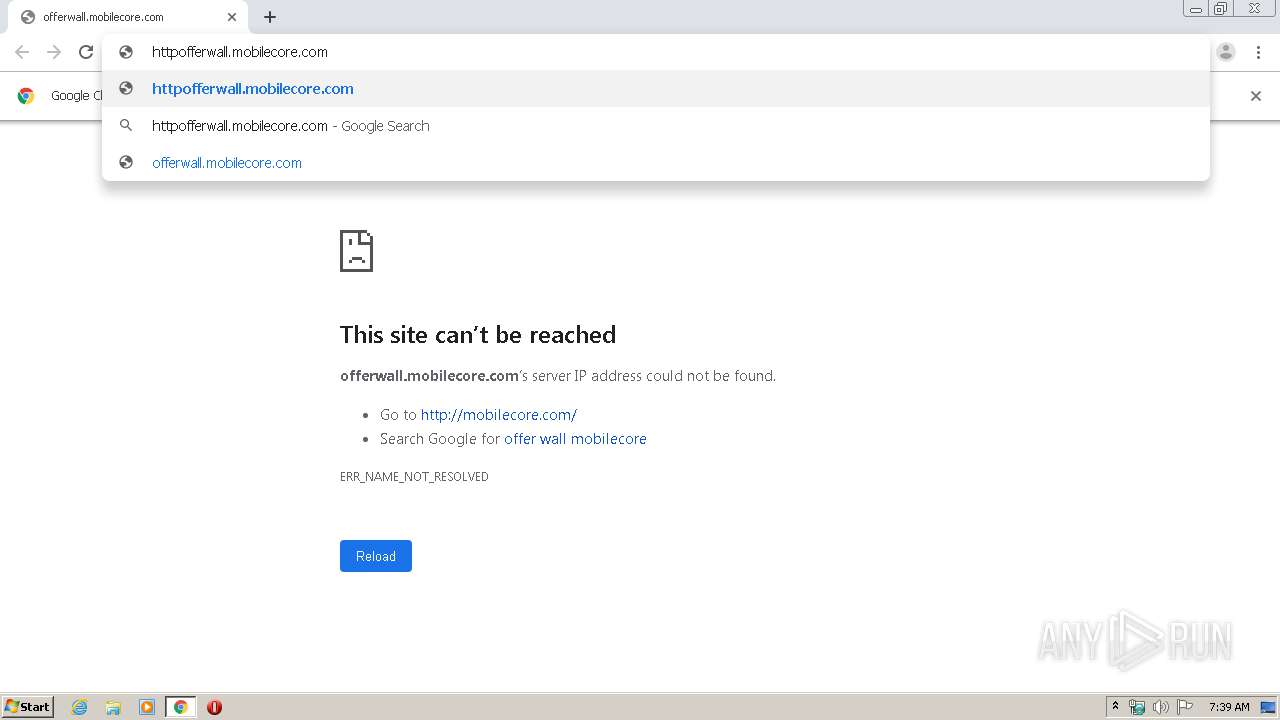The height and width of the screenshot is (720, 1280).
Task: Click ERR_NAME_NOT_RESOLVED error code text
Action: (414, 477)
